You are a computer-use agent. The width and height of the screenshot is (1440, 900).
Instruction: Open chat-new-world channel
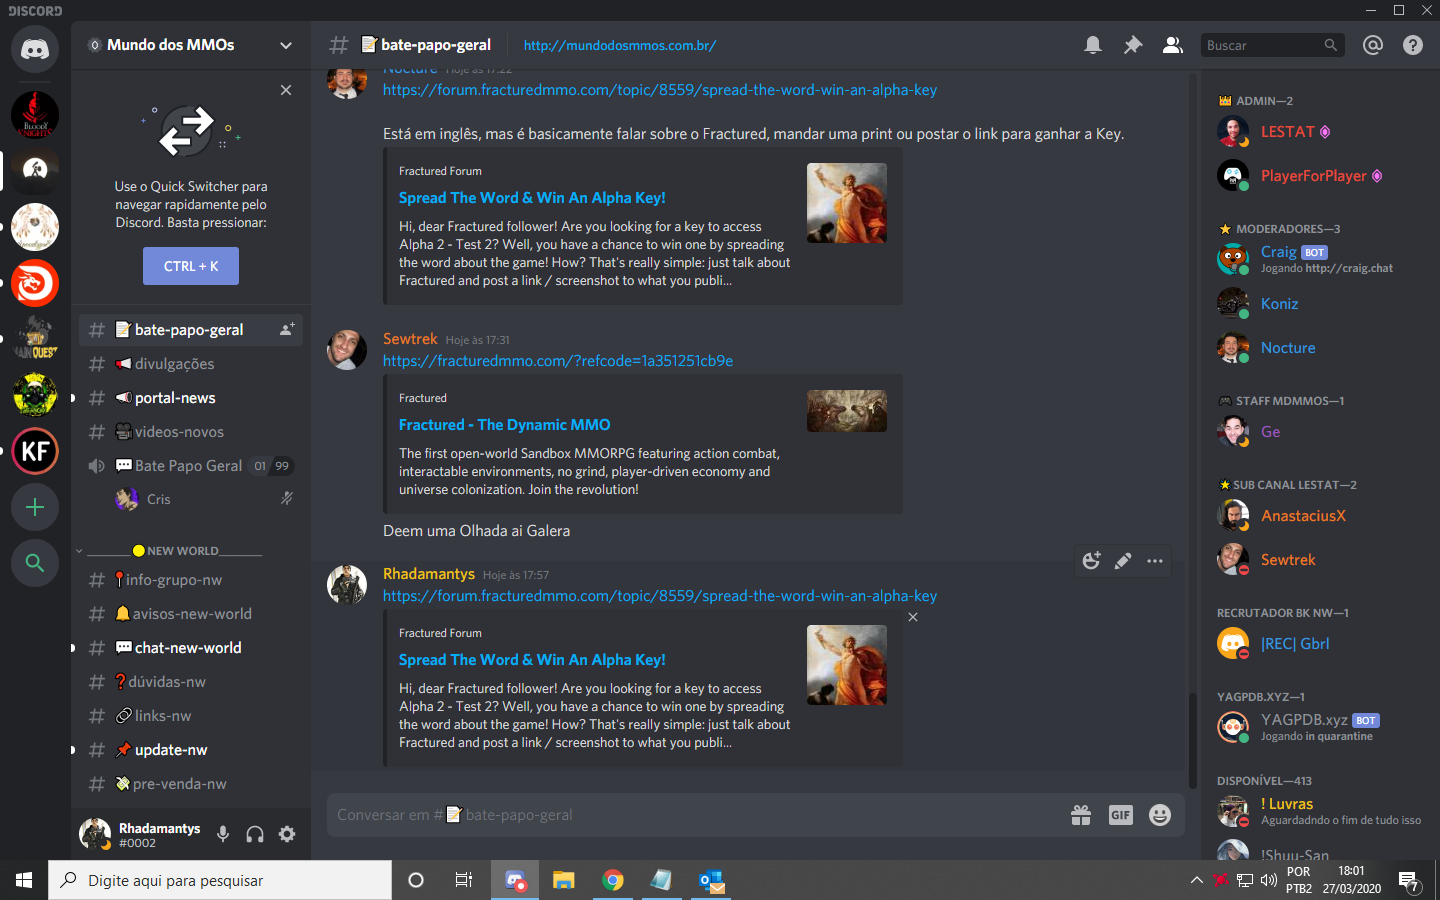pyautogui.click(x=191, y=648)
